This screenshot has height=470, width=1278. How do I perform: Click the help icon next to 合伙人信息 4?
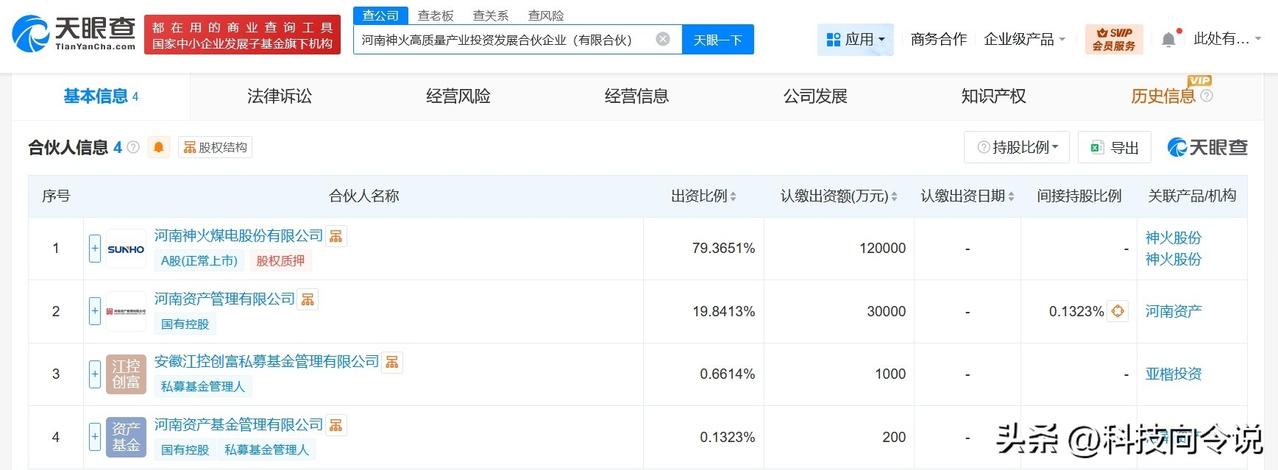(133, 147)
